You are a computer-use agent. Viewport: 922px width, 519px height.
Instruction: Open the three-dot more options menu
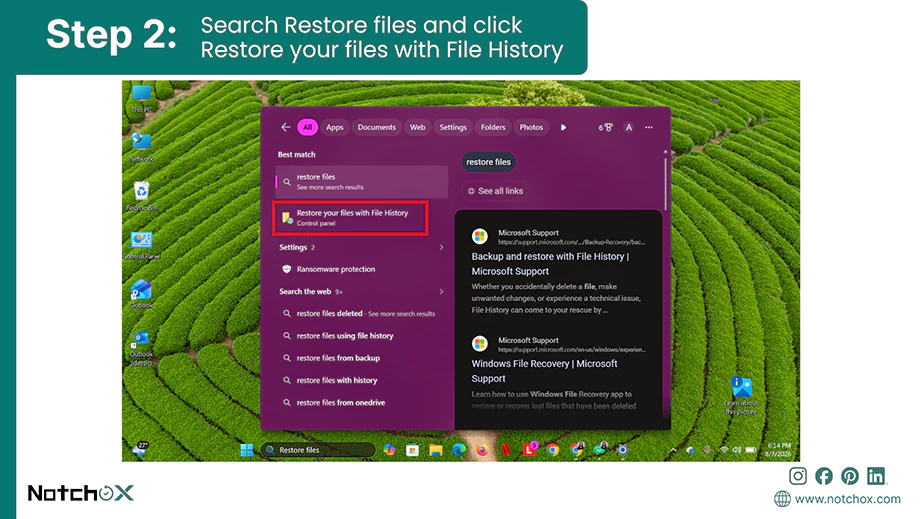(x=649, y=127)
